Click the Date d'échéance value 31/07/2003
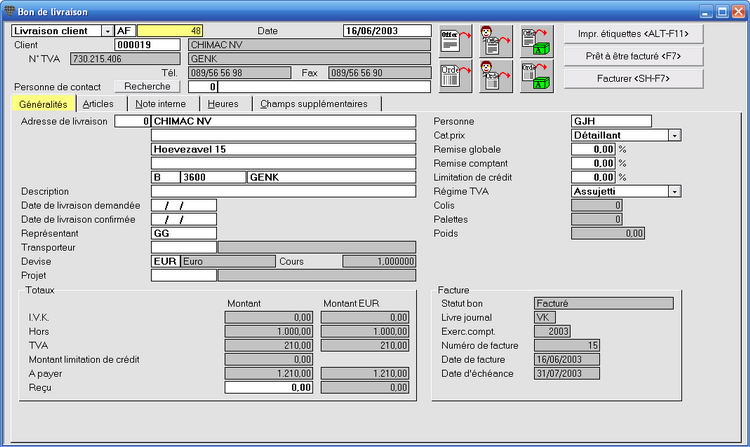 567,374
